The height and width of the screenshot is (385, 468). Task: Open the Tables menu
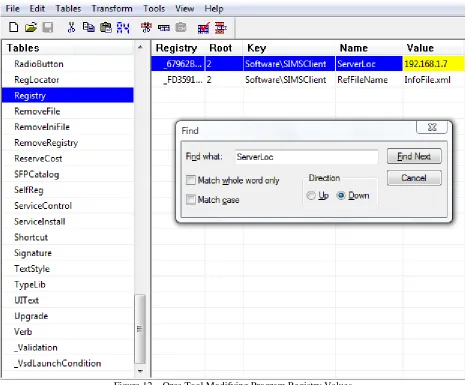pyautogui.click(x=68, y=8)
